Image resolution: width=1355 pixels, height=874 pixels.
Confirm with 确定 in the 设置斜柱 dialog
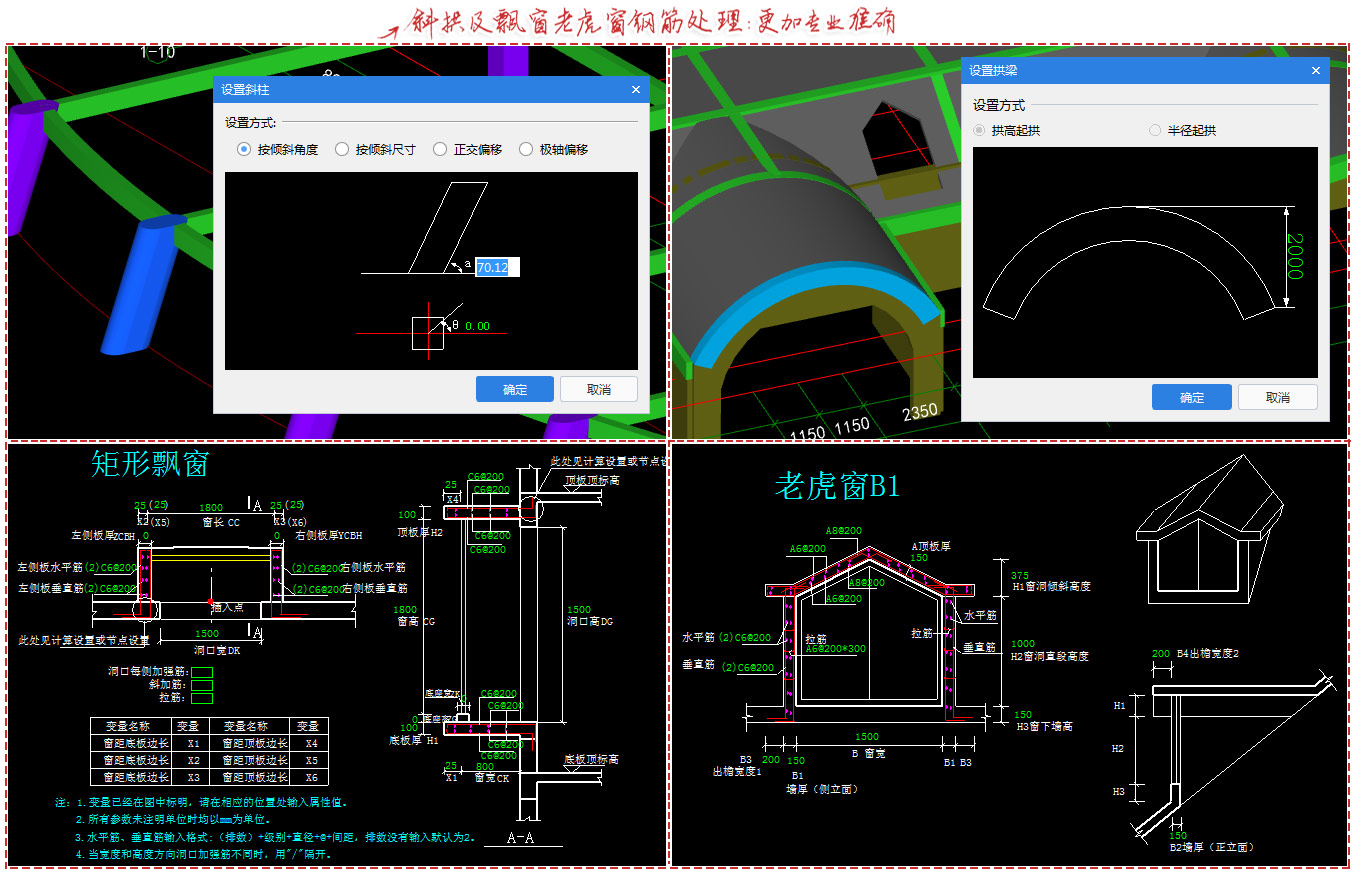pyautogui.click(x=514, y=388)
